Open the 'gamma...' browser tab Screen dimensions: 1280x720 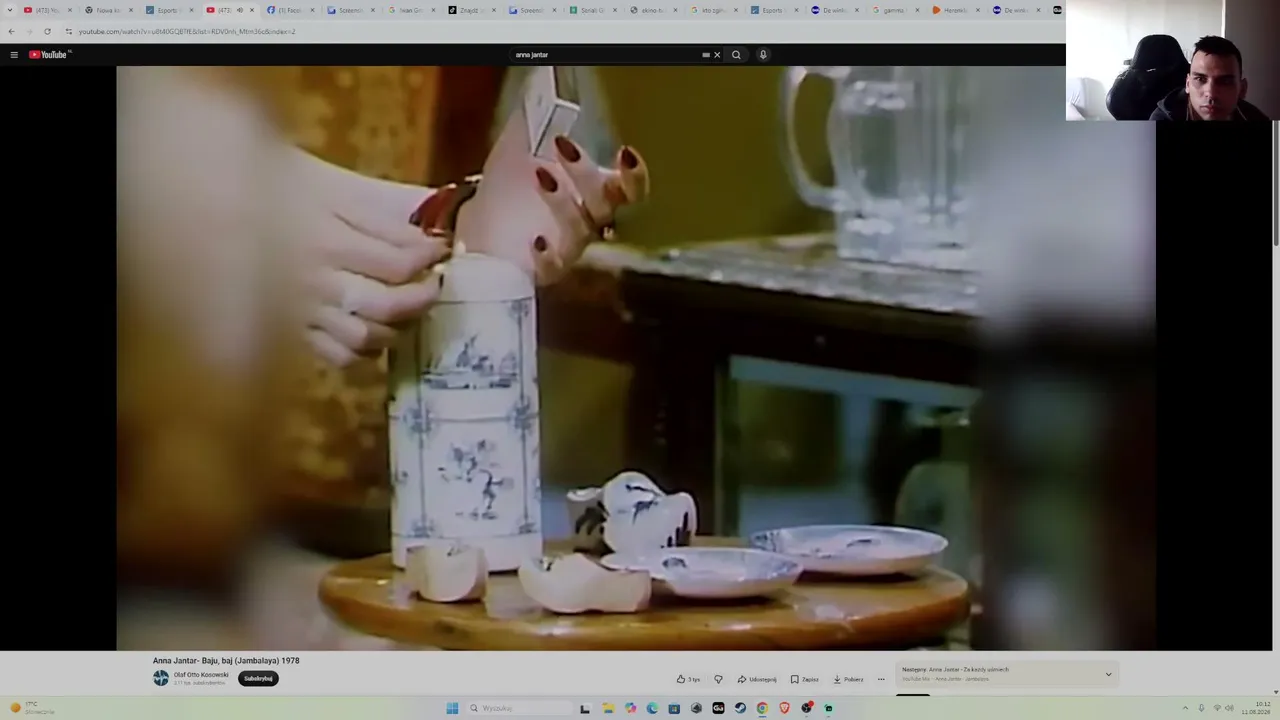click(x=896, y=10)
